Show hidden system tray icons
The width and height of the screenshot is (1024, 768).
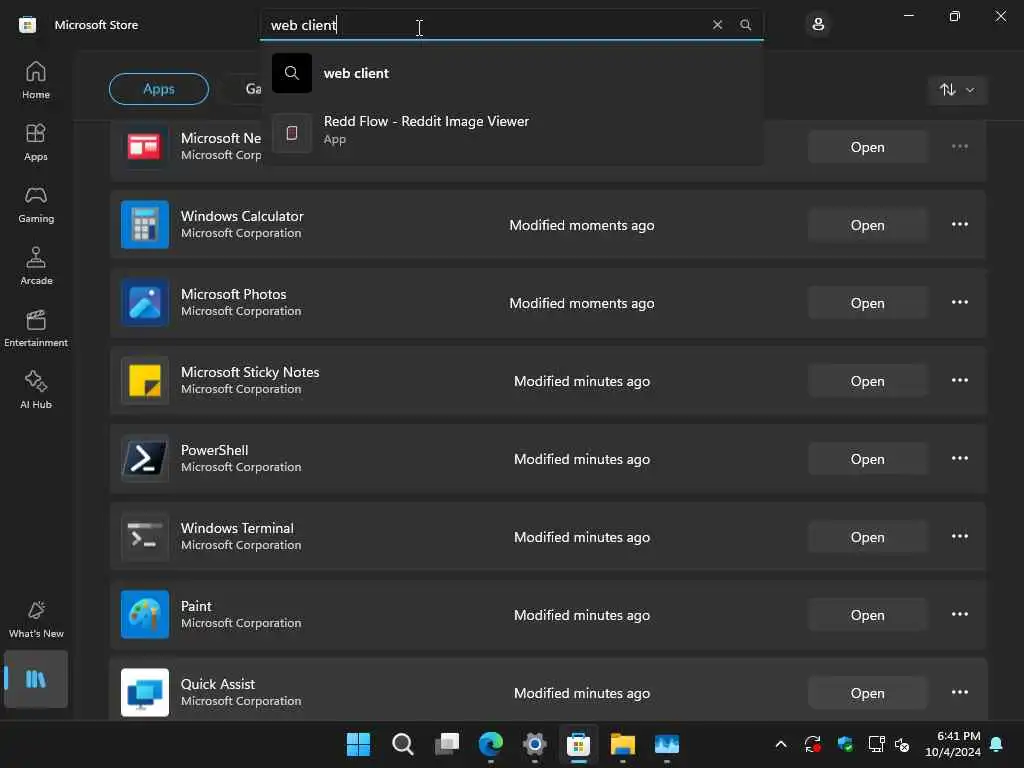[780, 744]
